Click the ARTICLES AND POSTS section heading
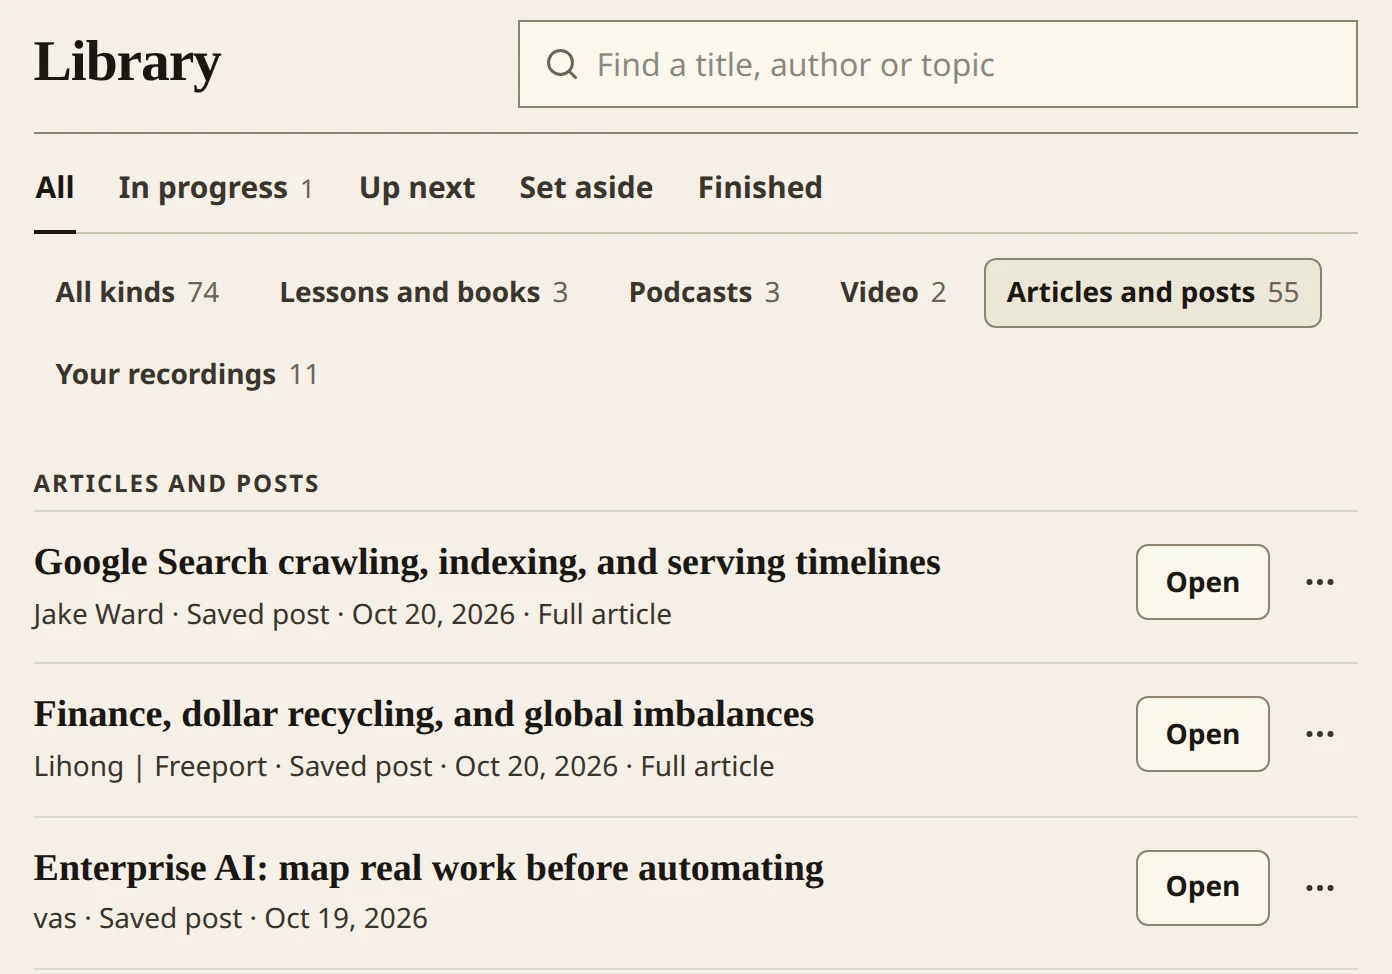Screen dimensions: 1392x974 (177, 484)
